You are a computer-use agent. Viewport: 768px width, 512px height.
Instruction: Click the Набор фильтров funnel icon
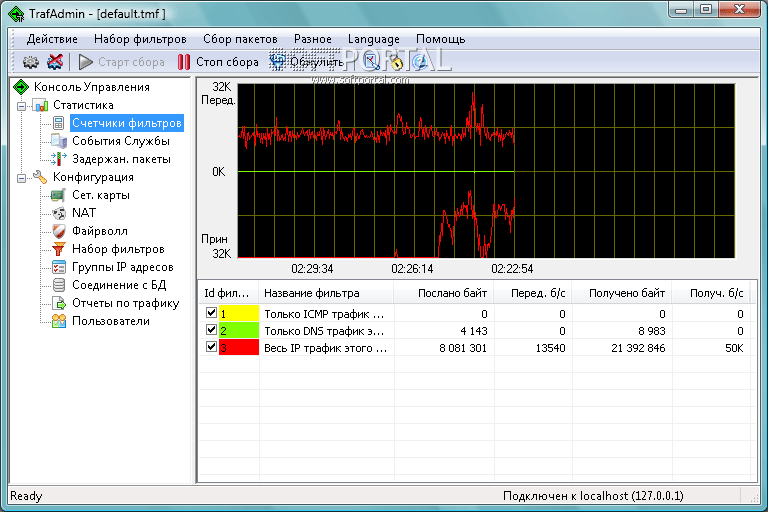point(59,249)
